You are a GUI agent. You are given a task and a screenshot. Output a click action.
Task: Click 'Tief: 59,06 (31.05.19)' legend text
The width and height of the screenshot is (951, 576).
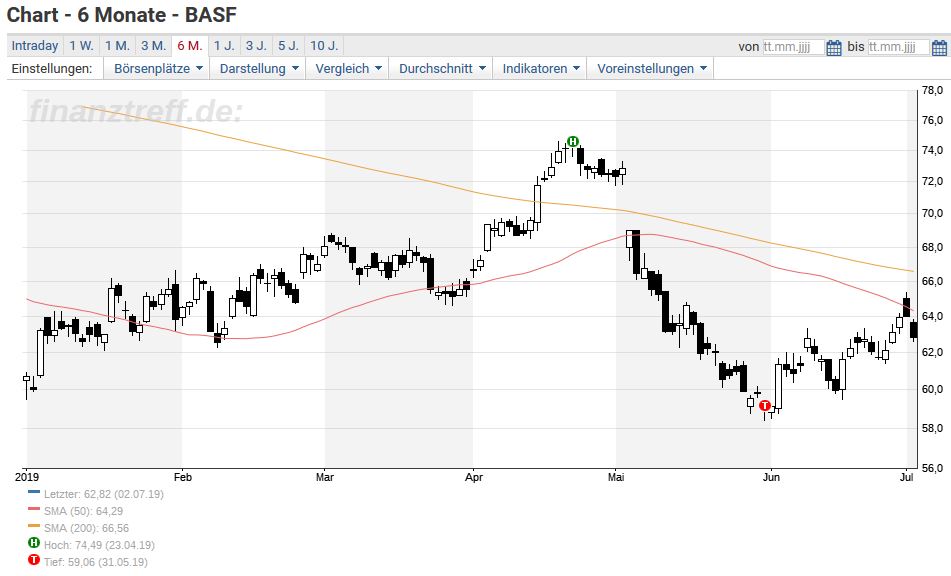point(95,562)
